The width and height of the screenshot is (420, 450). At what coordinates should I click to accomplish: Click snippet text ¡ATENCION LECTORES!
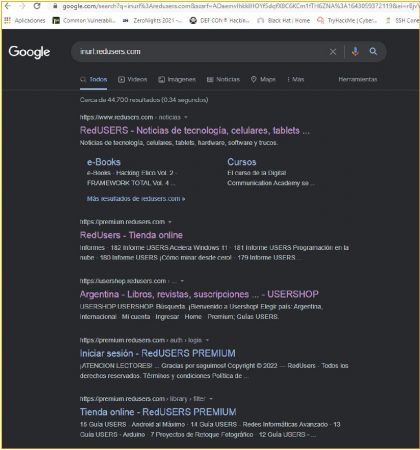click(x=116, y=366)
